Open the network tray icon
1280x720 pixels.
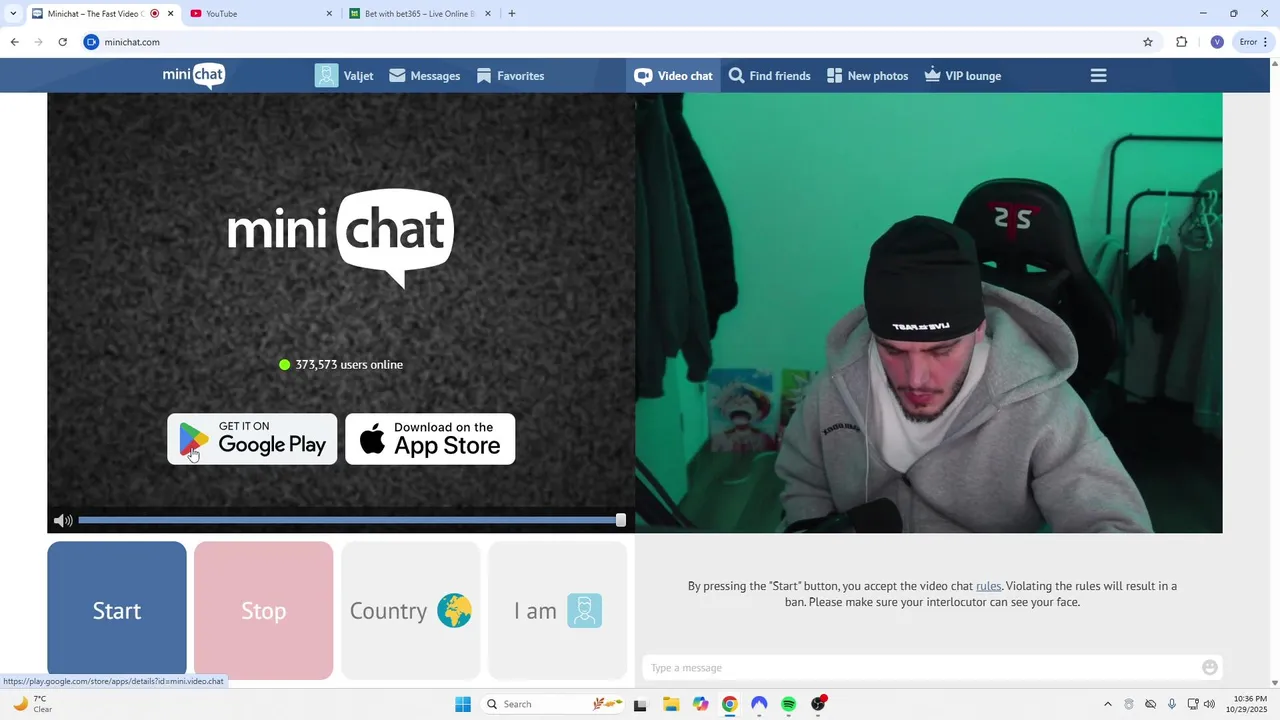1193,704
